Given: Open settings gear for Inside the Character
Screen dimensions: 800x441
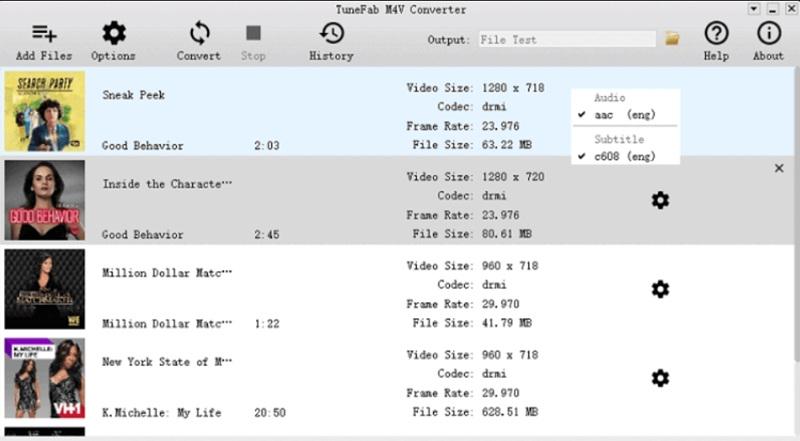Looking at the screenshot, I should tap(660, 200).
